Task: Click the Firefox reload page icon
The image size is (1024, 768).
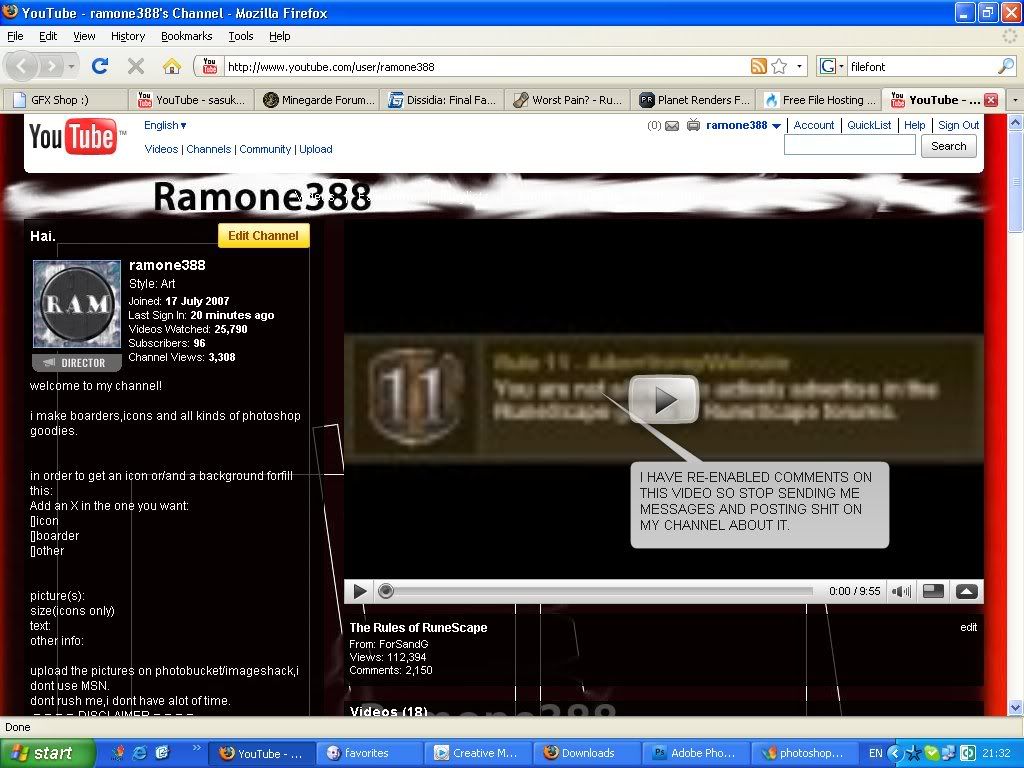Action: coord(100,66)
